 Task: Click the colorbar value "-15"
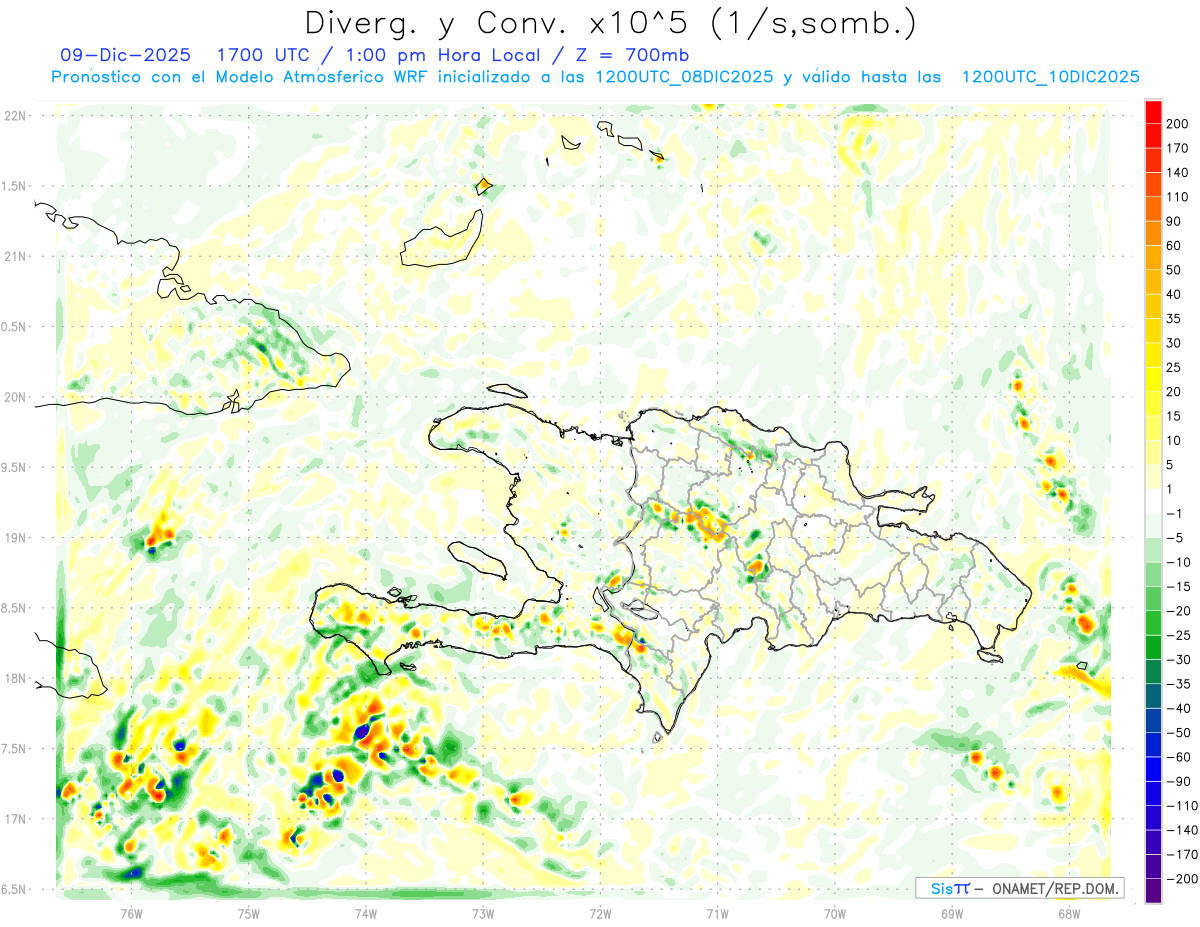coord(1177,587)
